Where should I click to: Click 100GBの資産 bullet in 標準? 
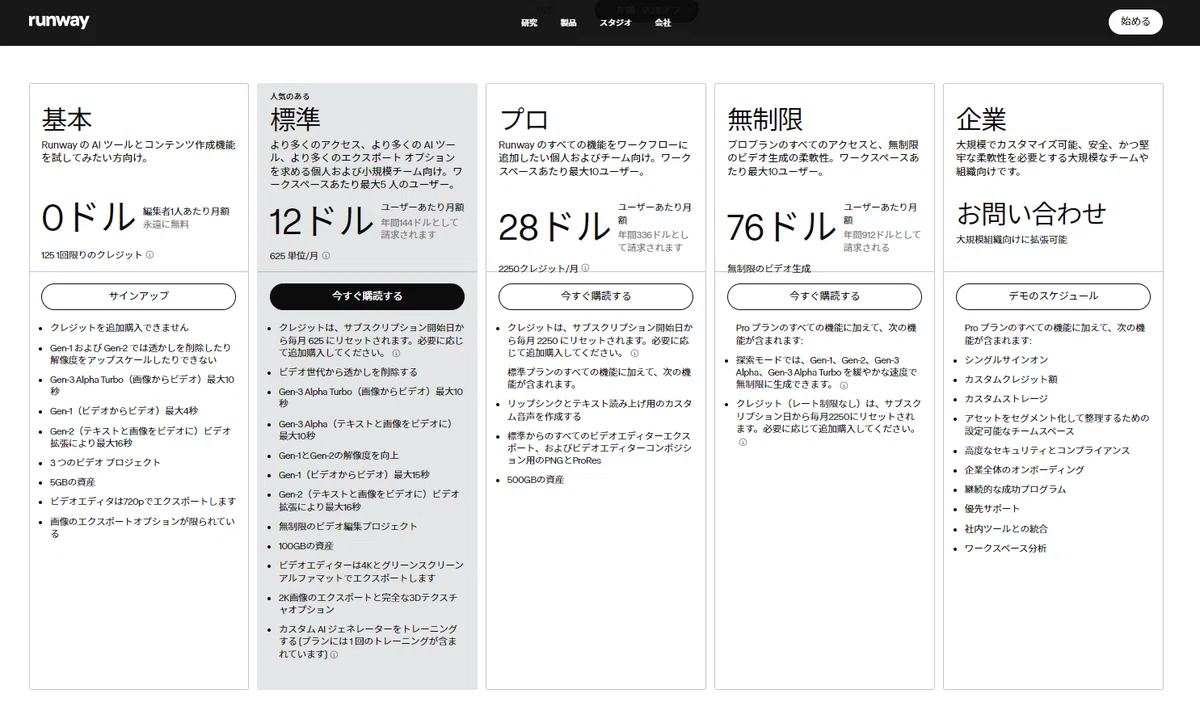[x=306, y=546]
